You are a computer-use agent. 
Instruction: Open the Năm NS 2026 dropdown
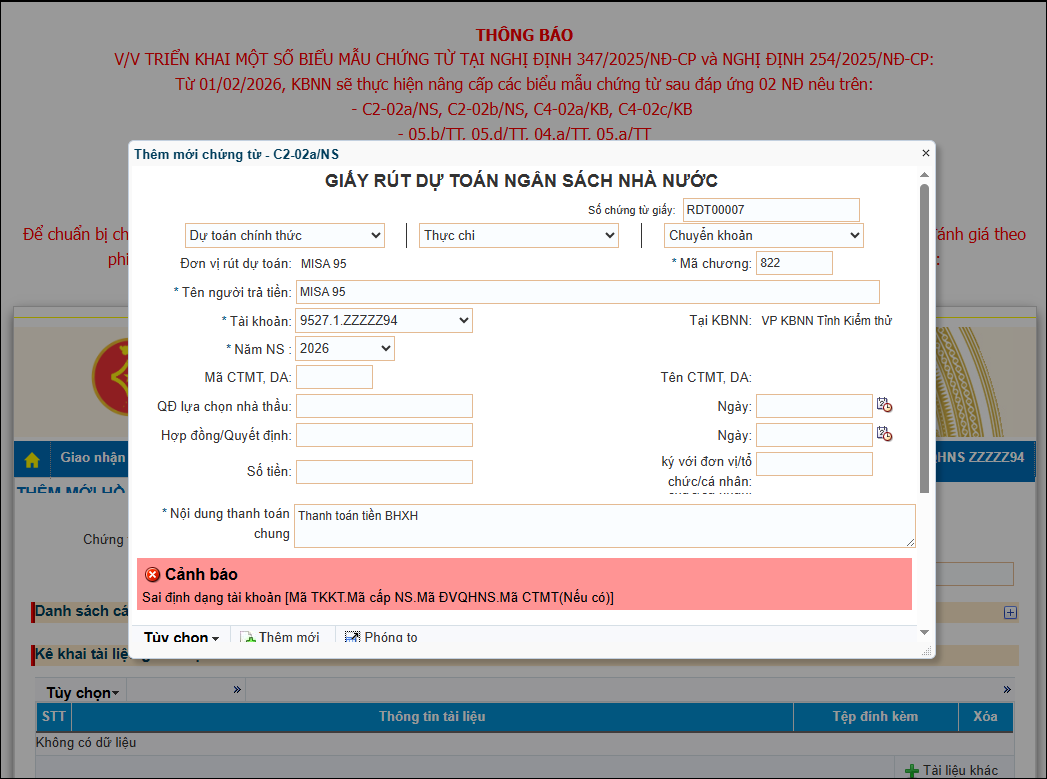click(345, 348)
